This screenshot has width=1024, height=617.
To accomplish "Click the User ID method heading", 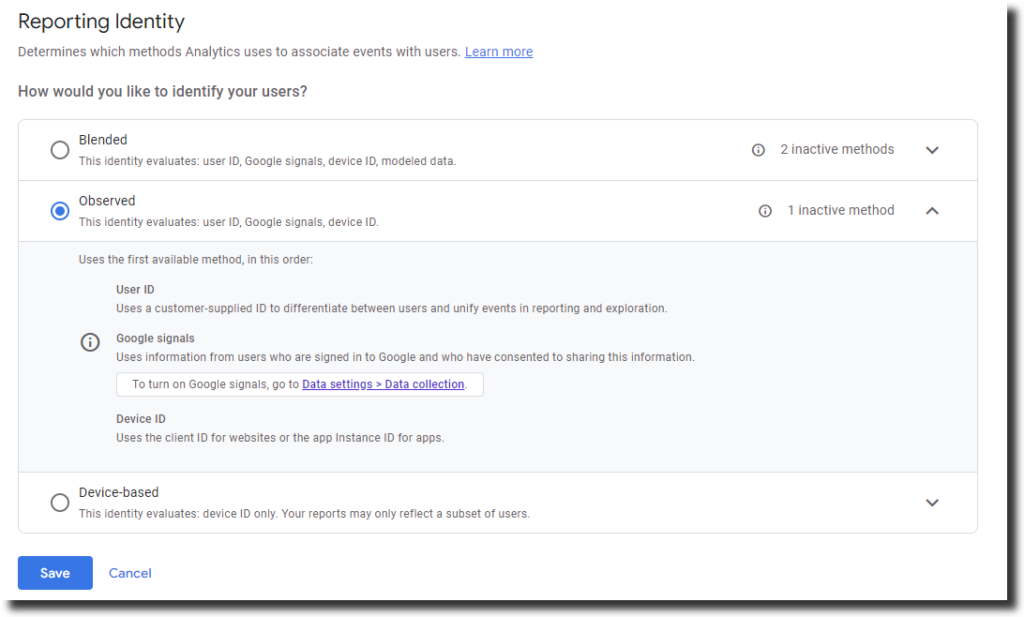I will (135, 289).
